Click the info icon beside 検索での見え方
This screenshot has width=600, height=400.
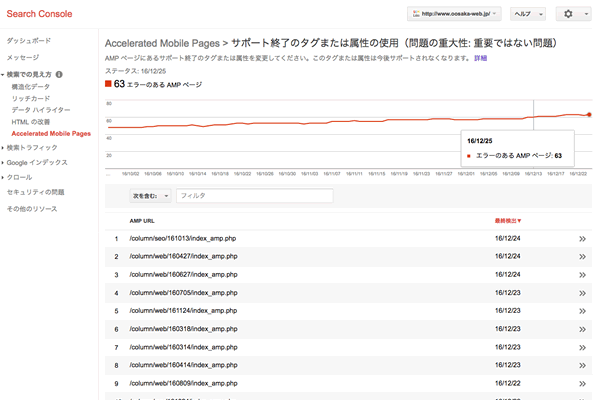59,74
